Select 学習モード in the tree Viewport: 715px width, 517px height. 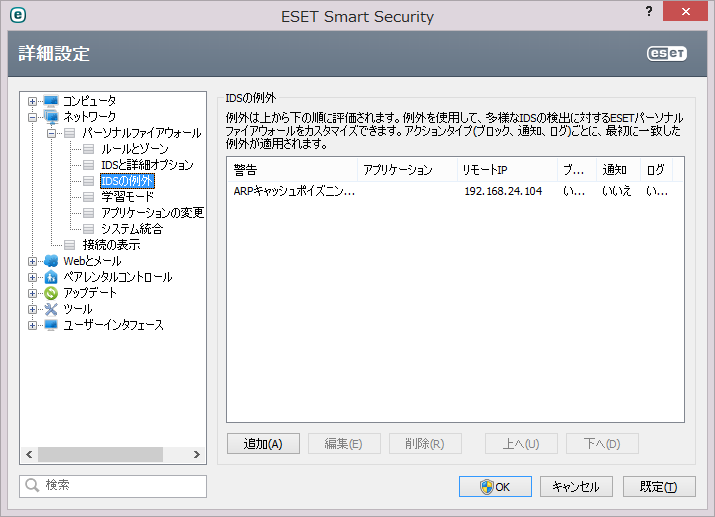[x=127, y=197]
